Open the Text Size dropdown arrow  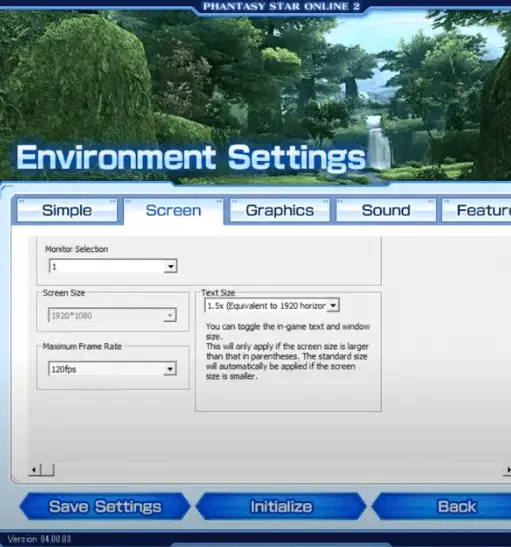pos(333,306)
